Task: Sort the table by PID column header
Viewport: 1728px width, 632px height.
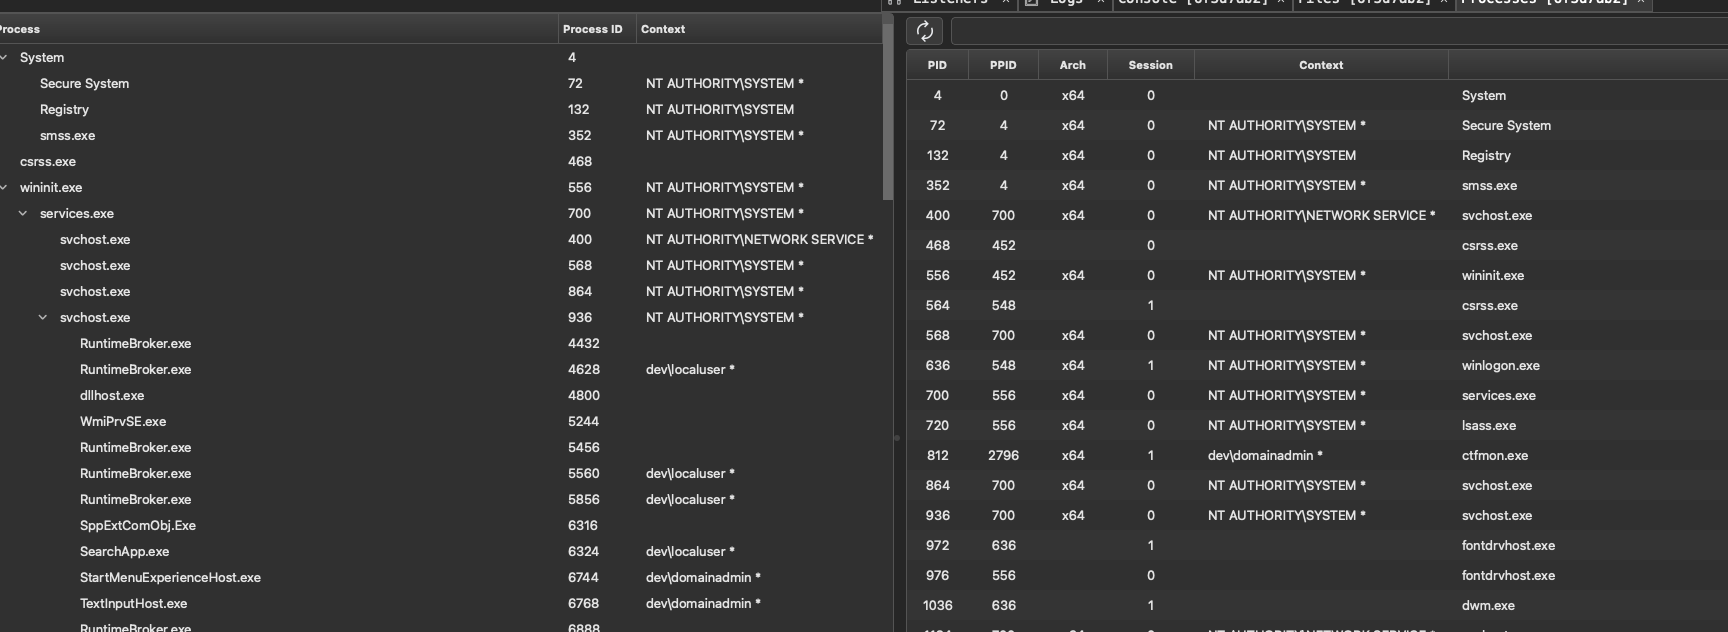Action: (x=937, y=65)
